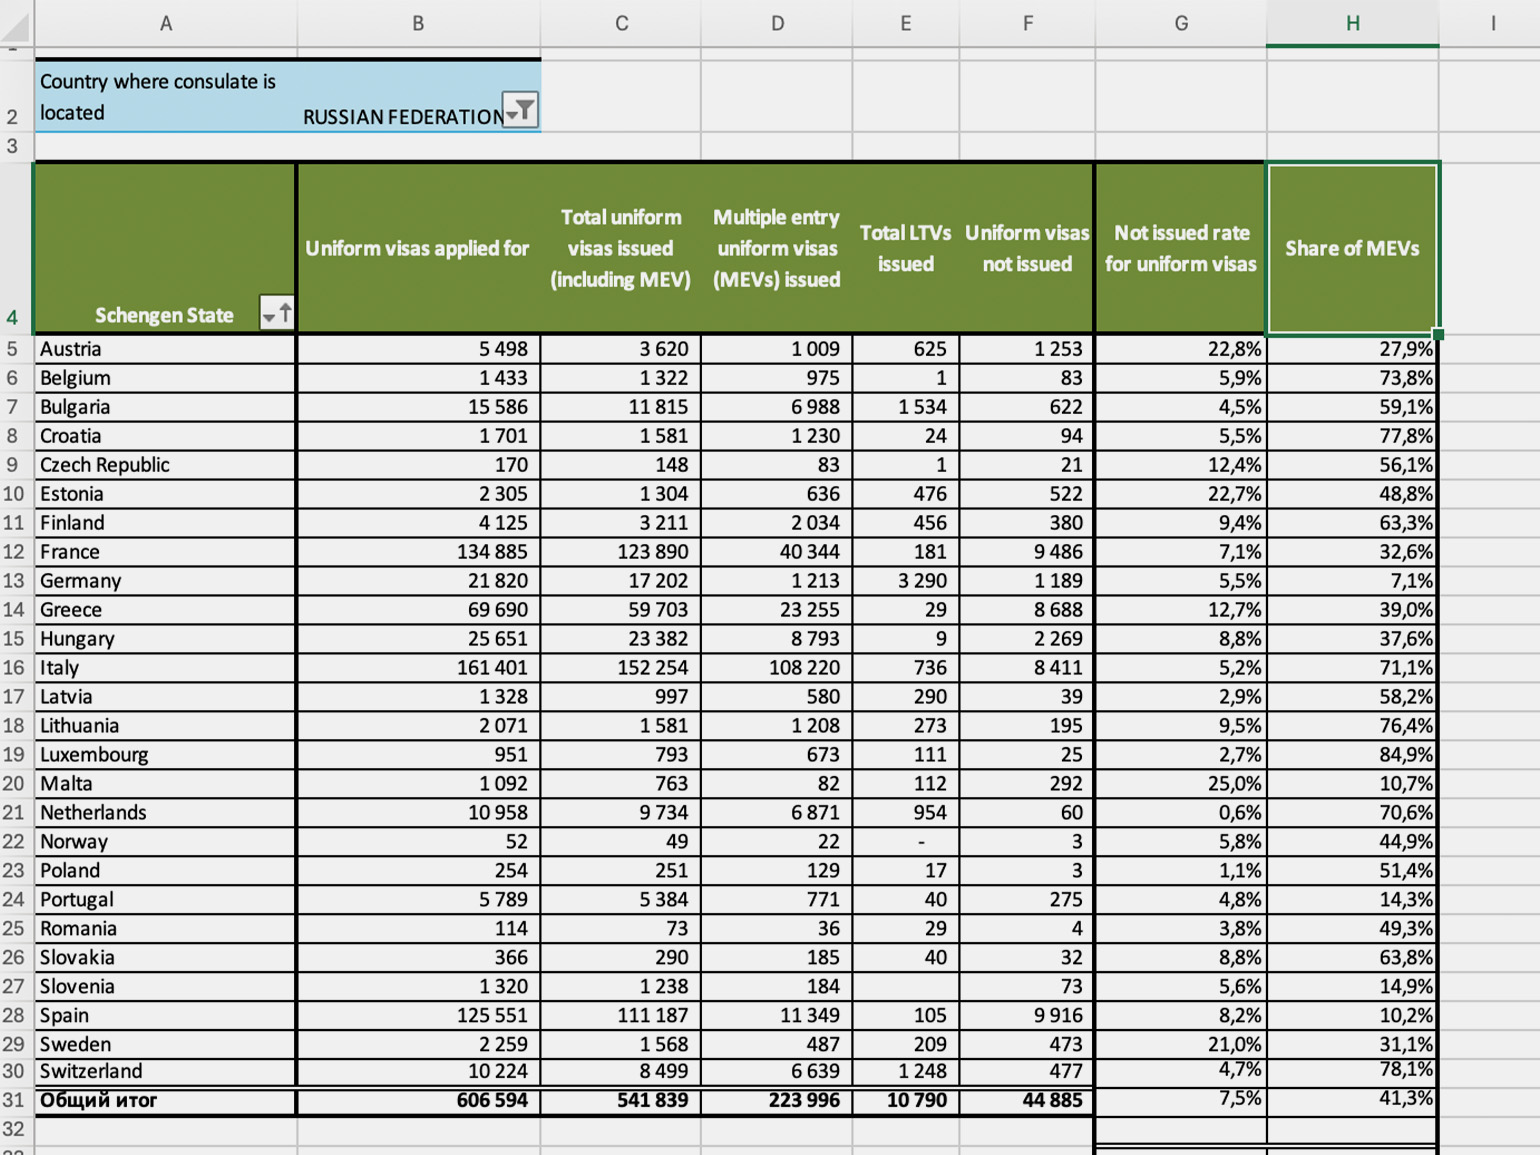This screenshot has width=1540, height=1155.
Task: Click 'Uniform visas applied for' header cell
Action: click(x=418, y=248)
